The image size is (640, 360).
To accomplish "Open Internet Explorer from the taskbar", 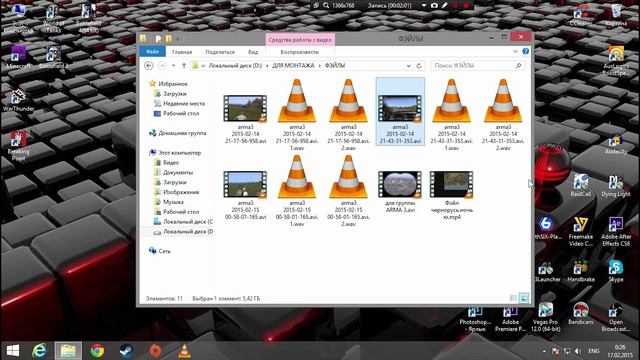I will coord(39,351).
